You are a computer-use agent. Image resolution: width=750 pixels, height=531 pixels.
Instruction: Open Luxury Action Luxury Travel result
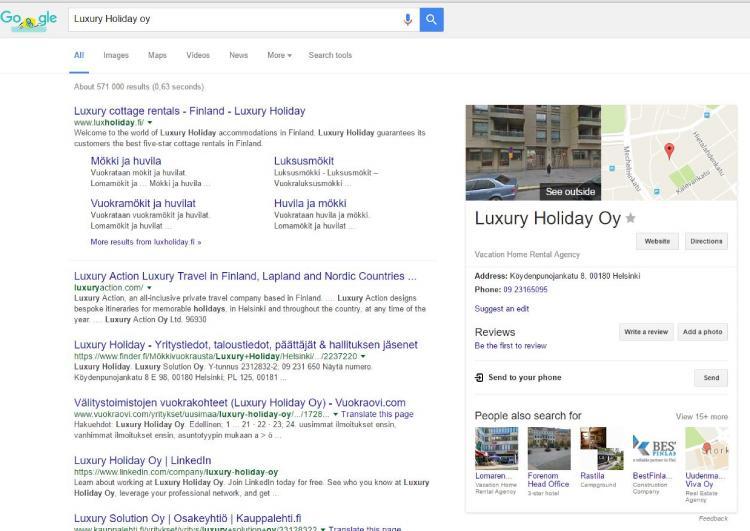[x=245, y=276]
